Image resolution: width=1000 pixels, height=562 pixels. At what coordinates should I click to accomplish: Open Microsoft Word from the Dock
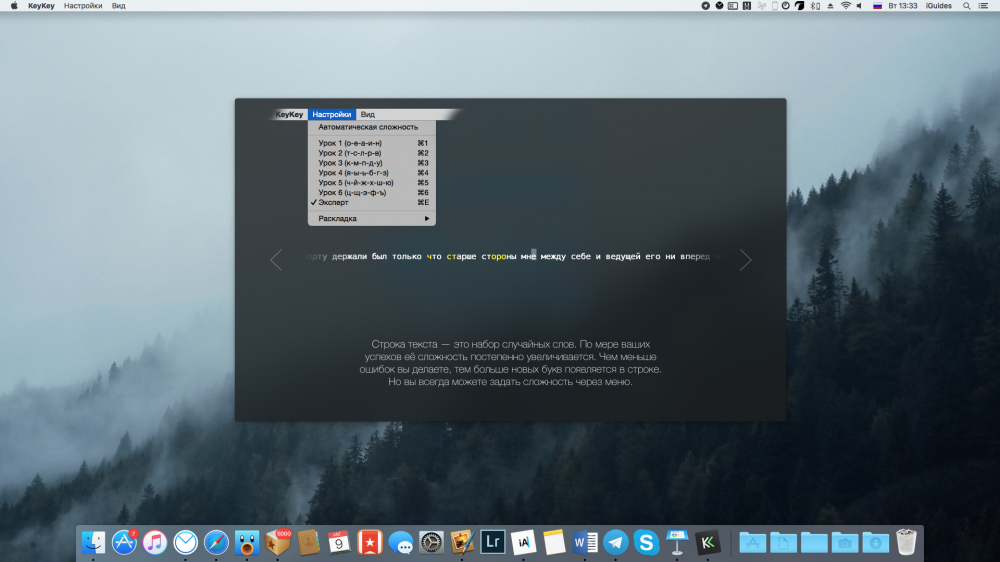click(x=585, y=542)
